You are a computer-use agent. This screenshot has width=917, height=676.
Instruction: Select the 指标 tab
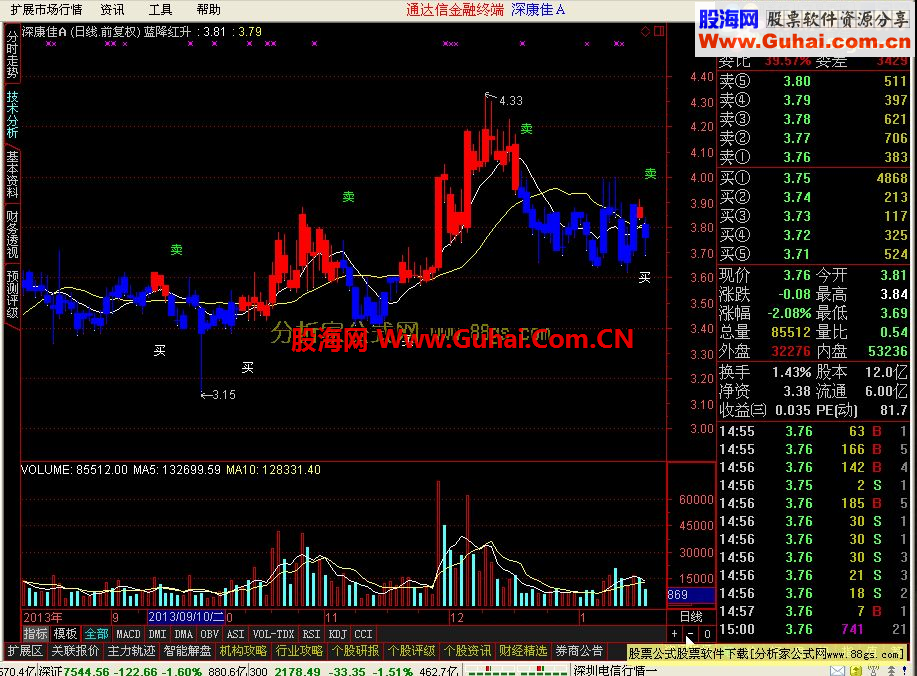35,634
